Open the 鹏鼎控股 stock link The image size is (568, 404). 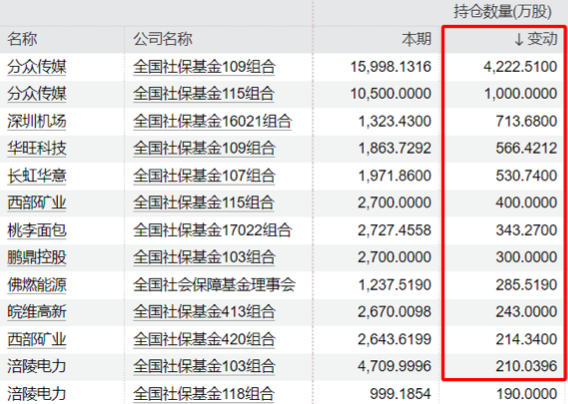tap(37, 257)
